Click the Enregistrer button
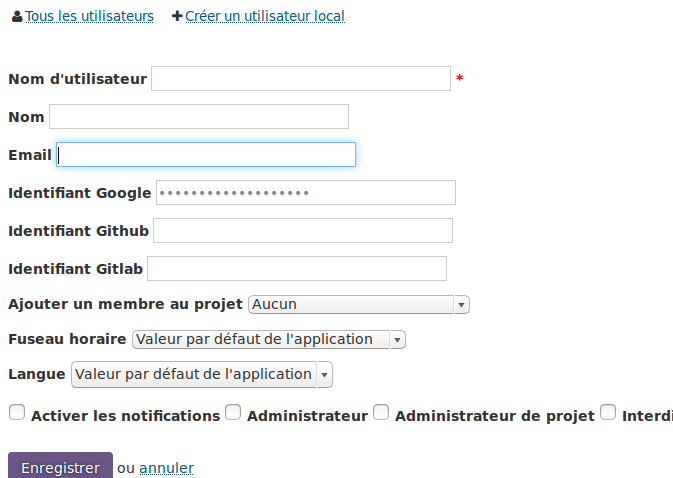This screenshot has height=478, width=673. (x=61, y=466)
